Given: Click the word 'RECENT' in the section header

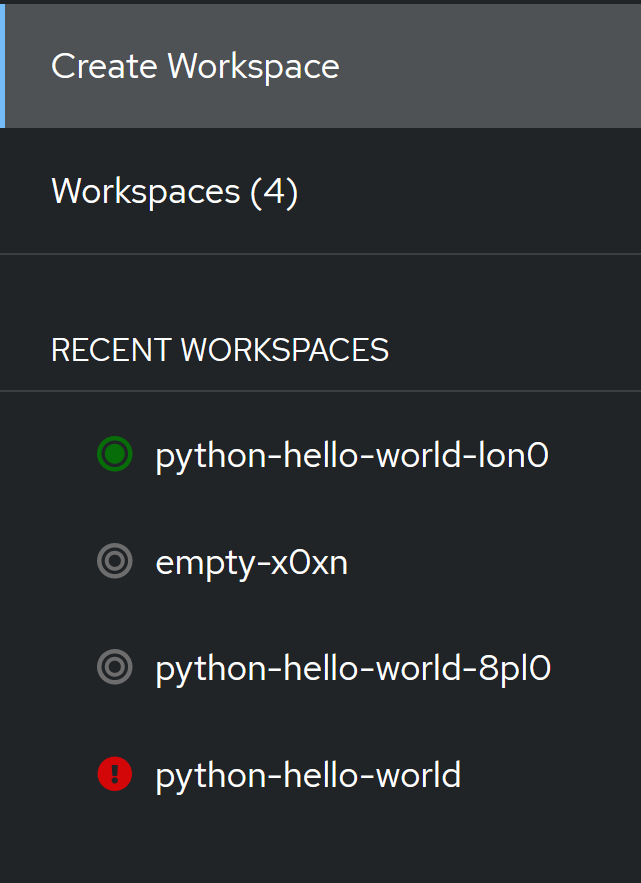Looking at the screenshot, I should pos(111,350).
